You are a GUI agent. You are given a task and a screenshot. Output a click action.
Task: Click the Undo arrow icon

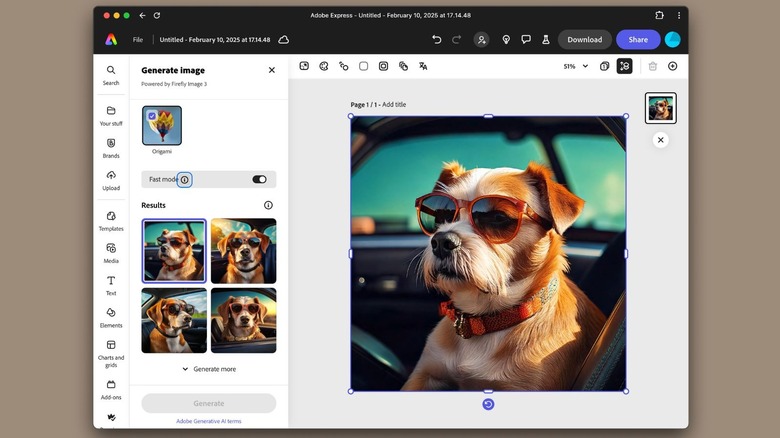[436, 40]
